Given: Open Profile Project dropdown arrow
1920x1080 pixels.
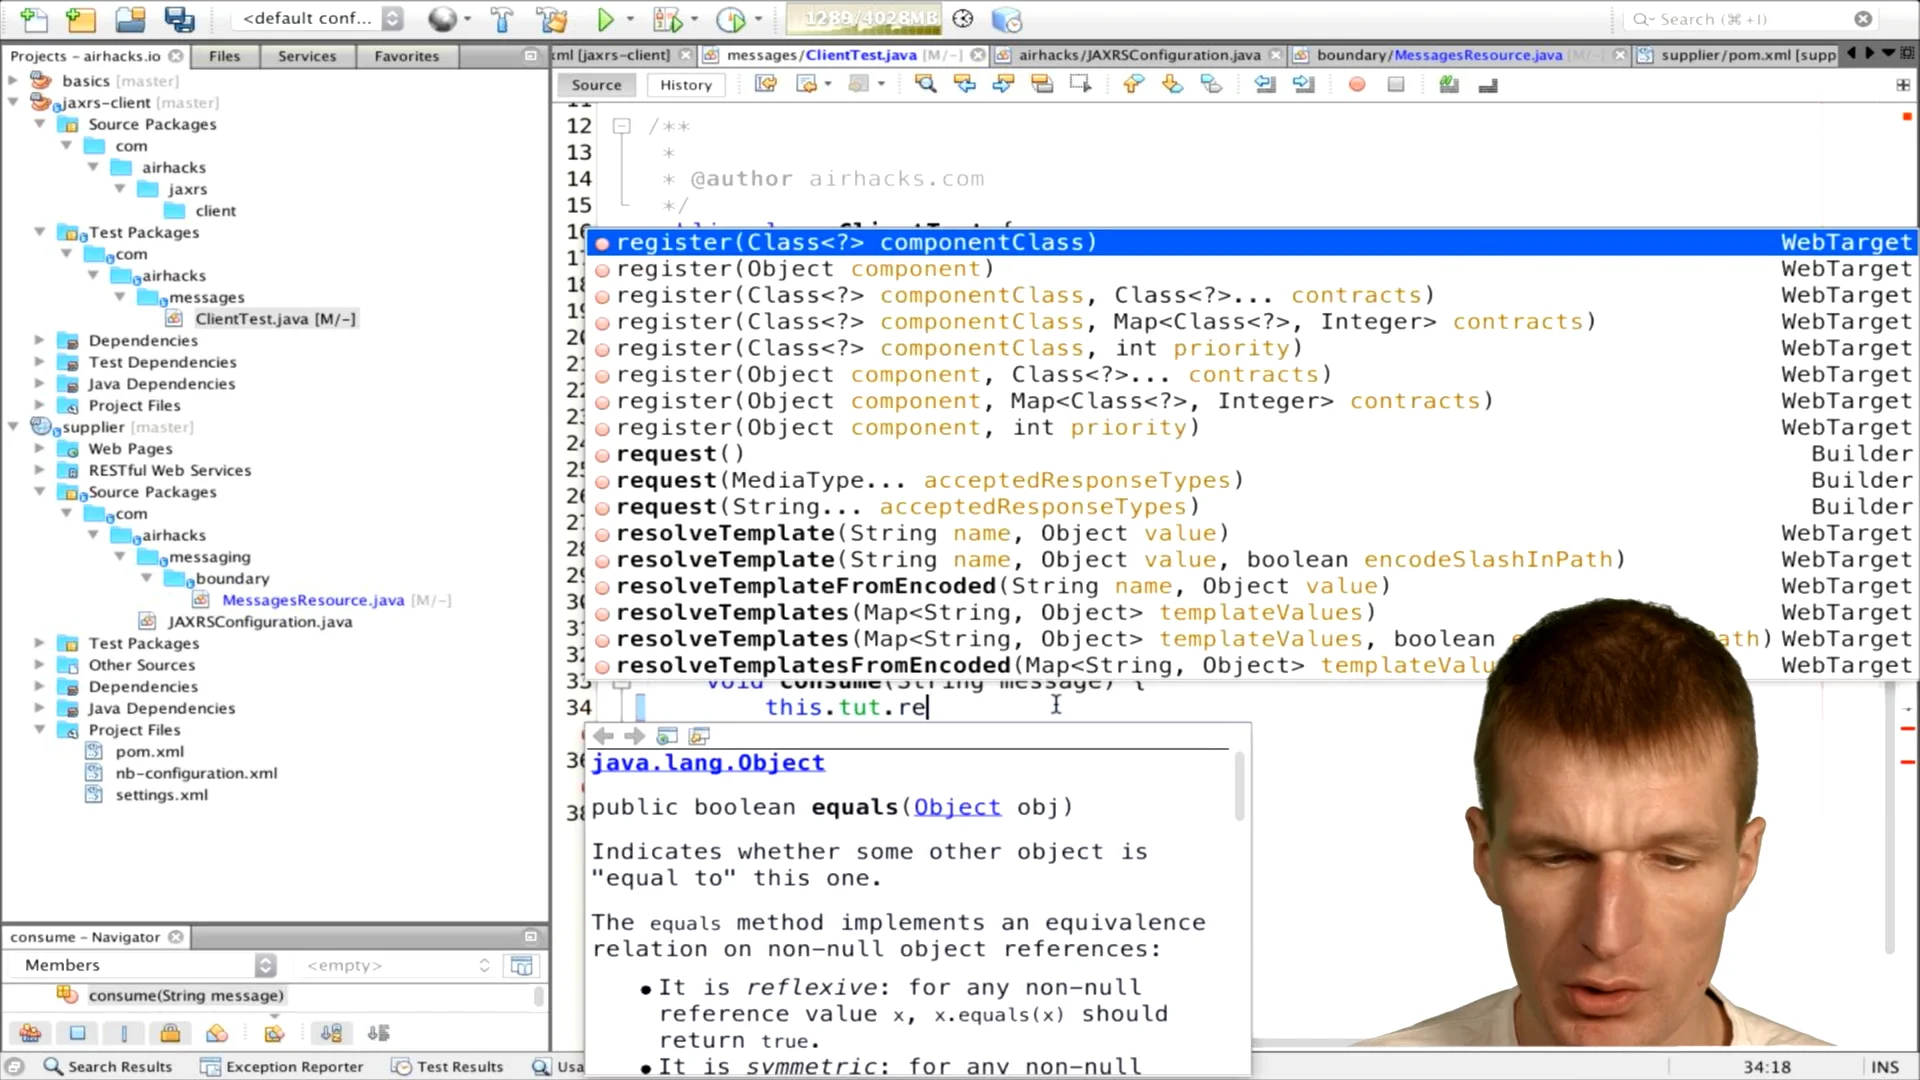Looking at the screenshot, I should (x=758, y=19).
